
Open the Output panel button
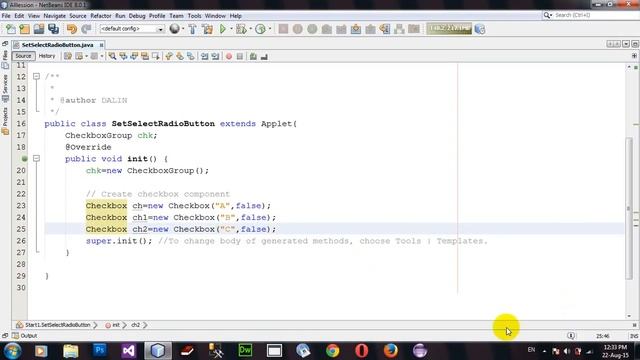pos(25,336)
